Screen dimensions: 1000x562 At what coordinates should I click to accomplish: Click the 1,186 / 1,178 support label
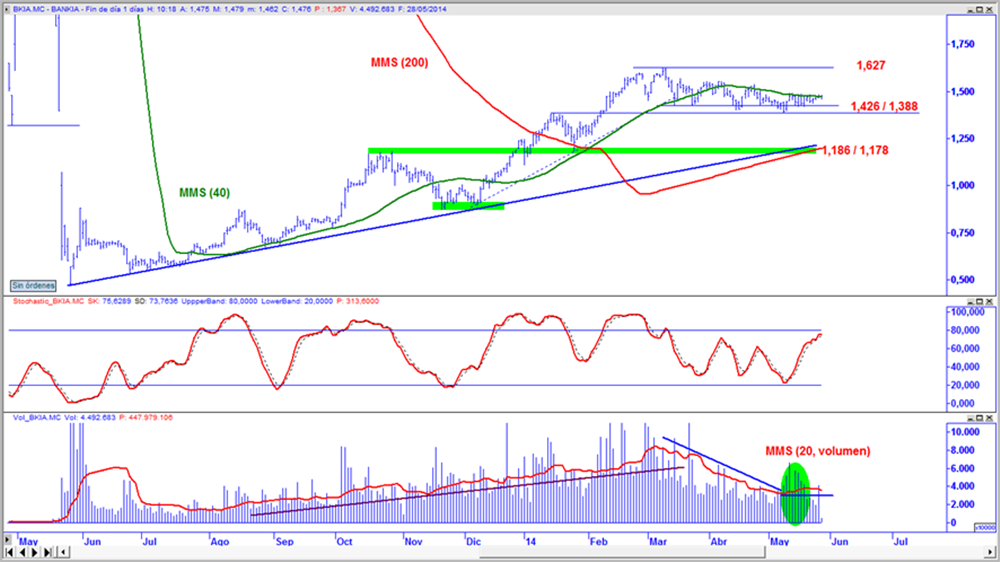click(855, 151)
